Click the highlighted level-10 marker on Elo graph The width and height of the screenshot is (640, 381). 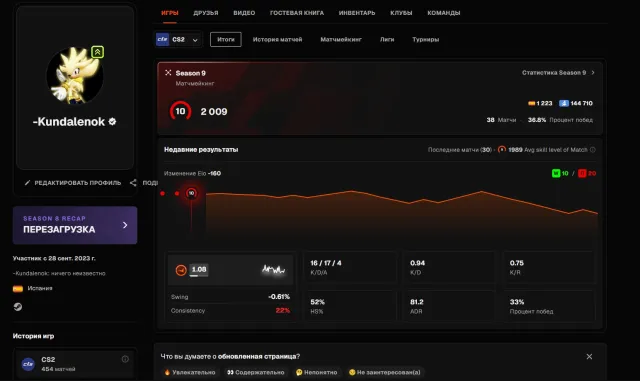(x=191, y=193)
